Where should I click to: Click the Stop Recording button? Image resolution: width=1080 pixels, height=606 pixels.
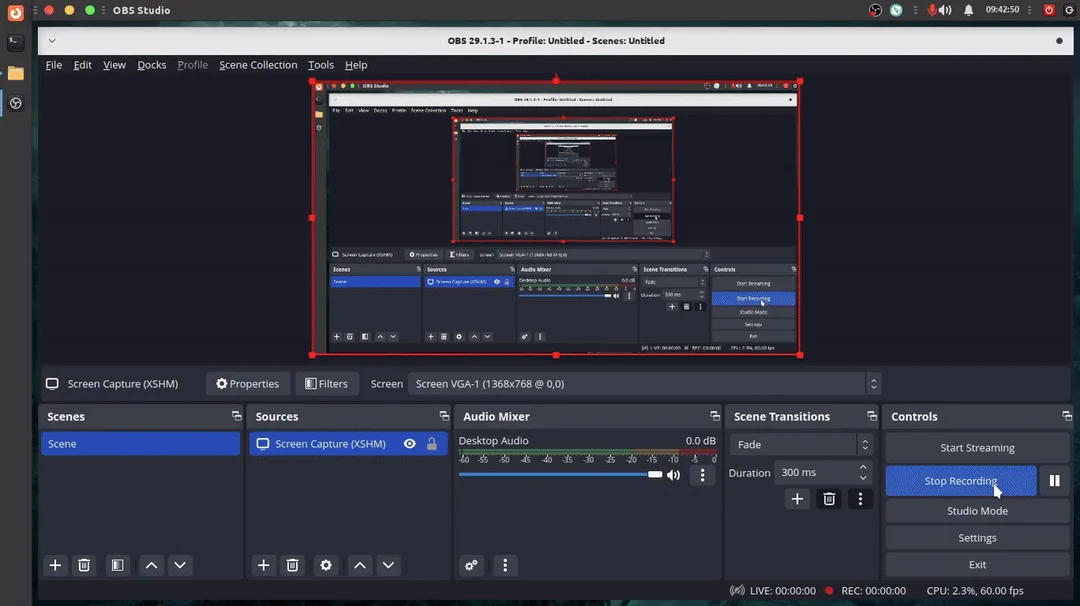click(959, 481)
